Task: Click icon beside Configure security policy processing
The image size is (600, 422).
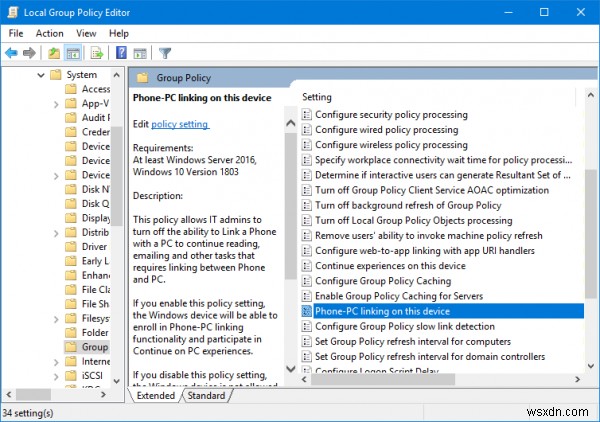Action: [x=307, y=114]
